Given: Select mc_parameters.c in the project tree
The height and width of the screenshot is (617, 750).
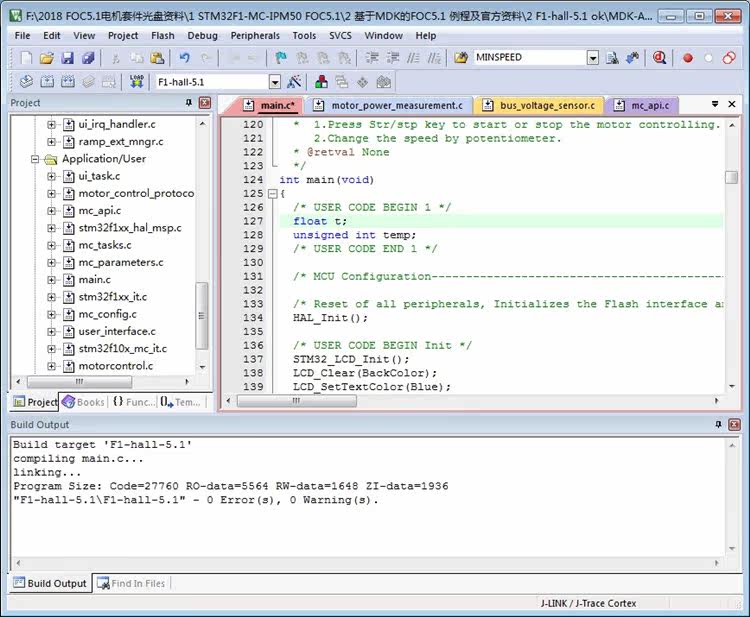Looking at the screenshot, I should pyautogui.click(x=121, y=263).
